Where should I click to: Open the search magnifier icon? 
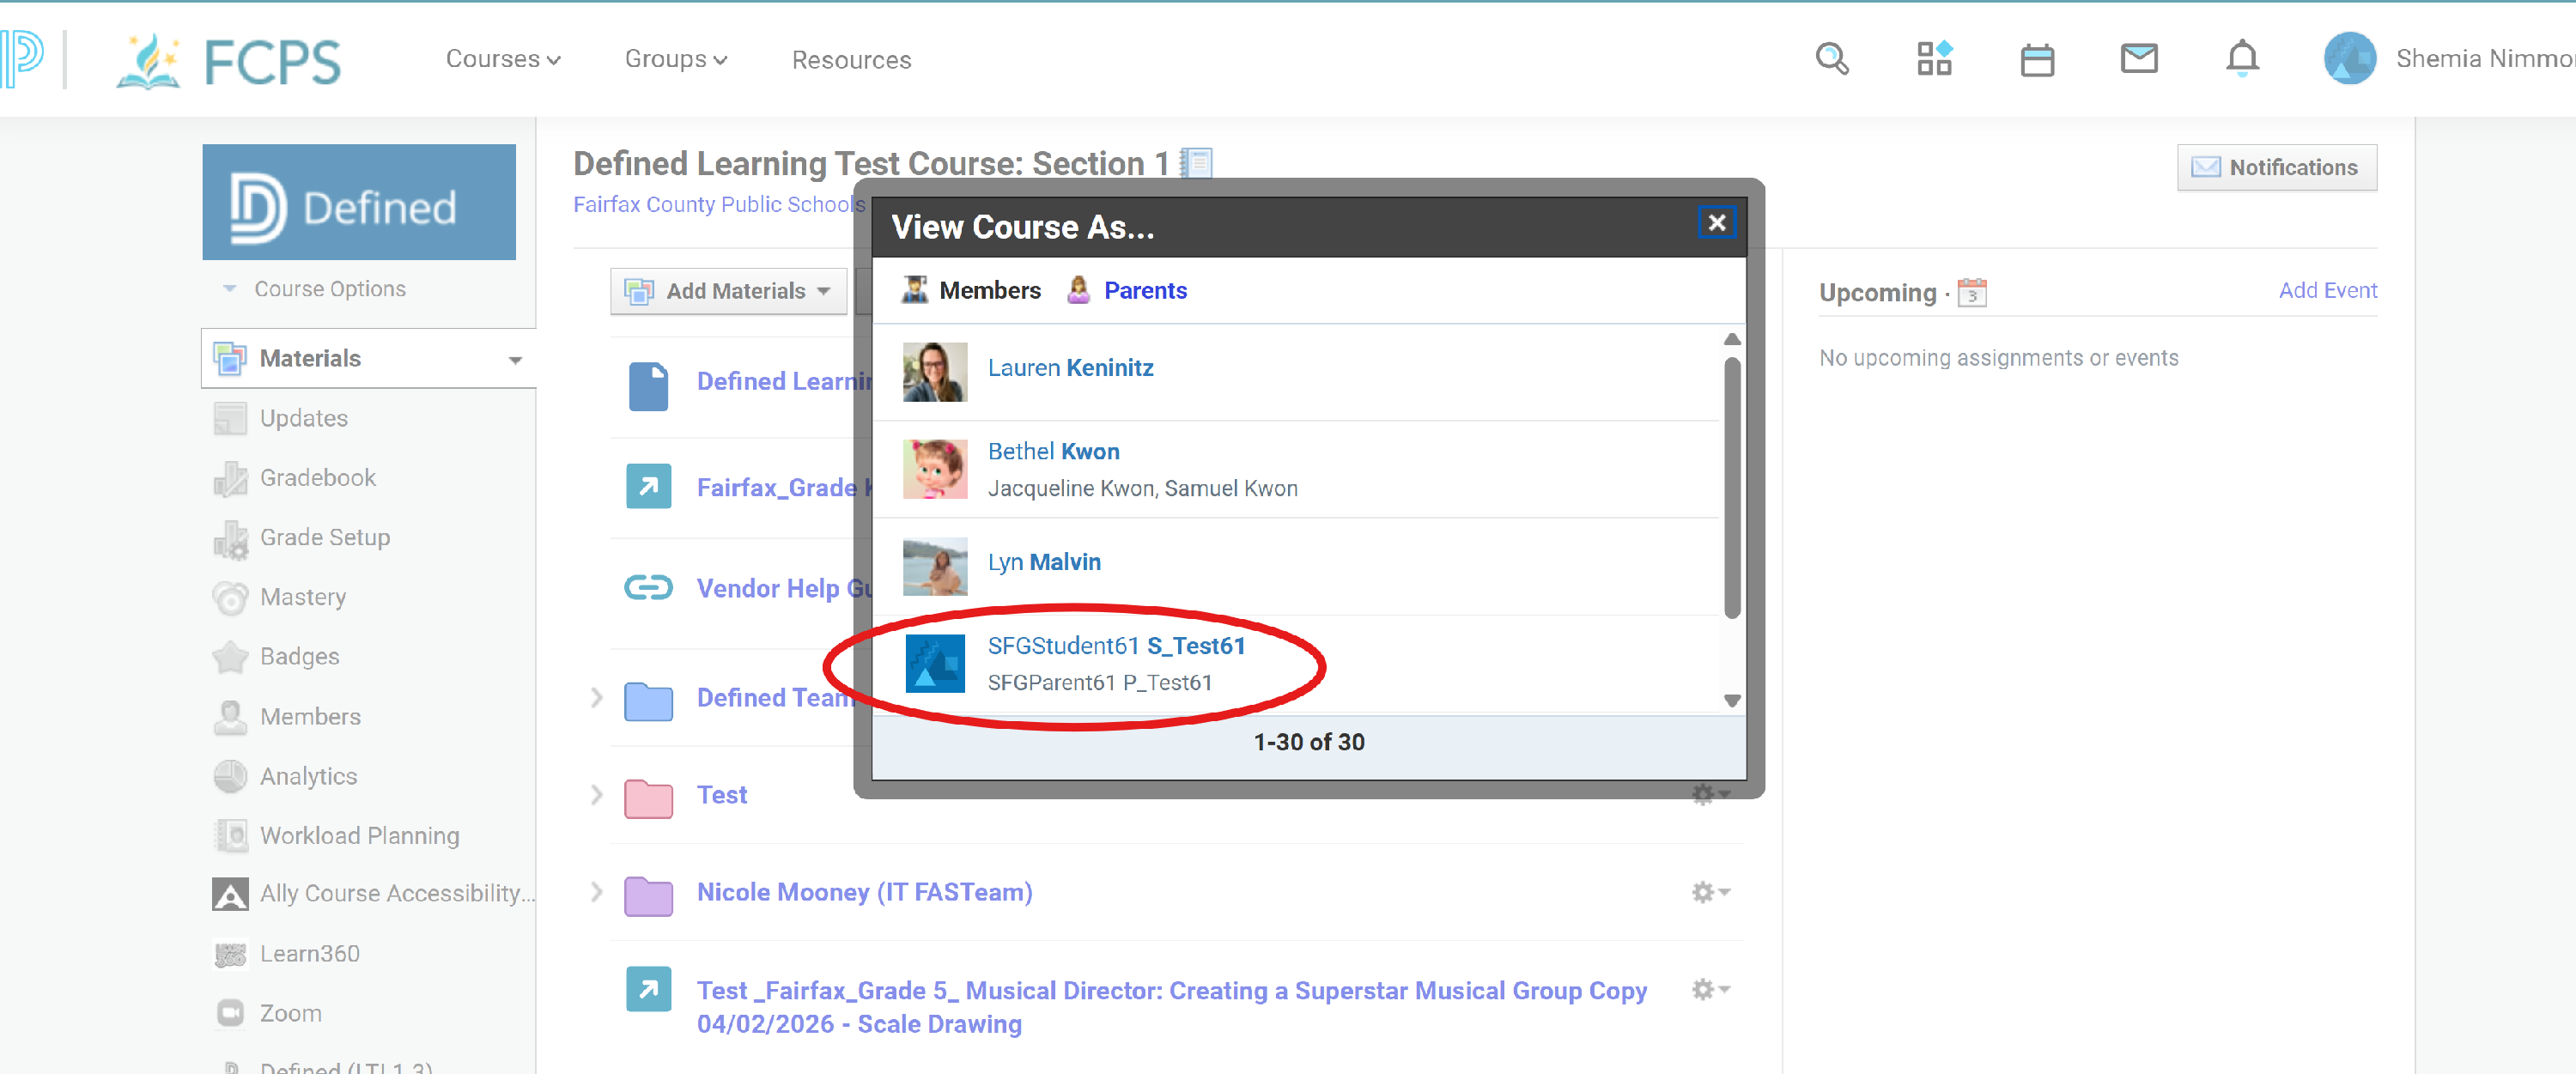tap(1832, 59)
